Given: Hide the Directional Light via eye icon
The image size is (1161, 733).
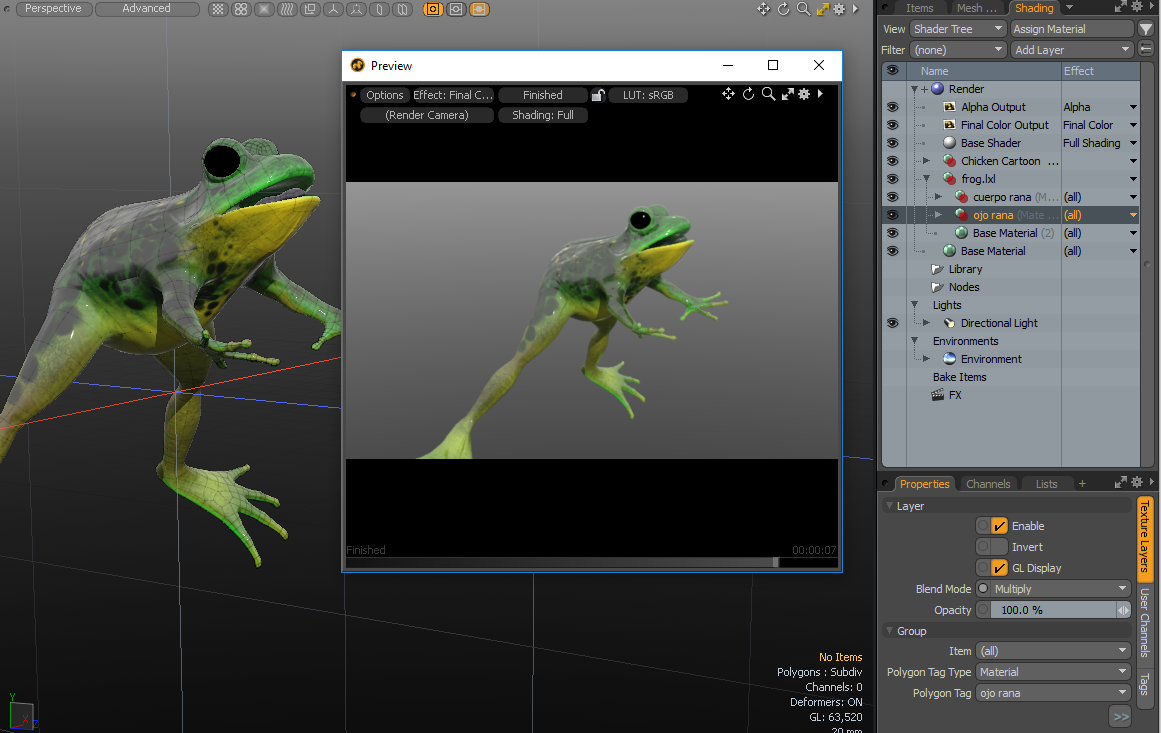Looking at the screenshot, I should (x=892, y=323).
